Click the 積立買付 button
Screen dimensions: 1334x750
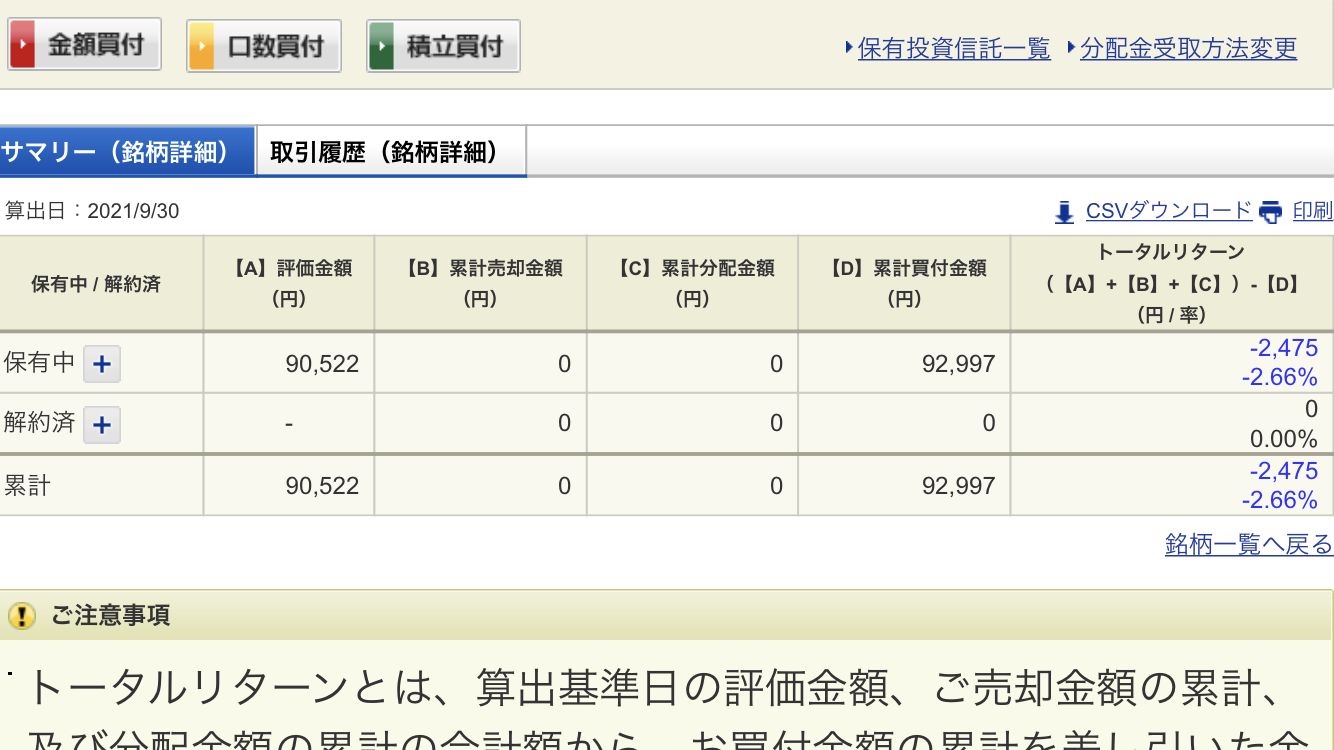[x=443, y=46]
